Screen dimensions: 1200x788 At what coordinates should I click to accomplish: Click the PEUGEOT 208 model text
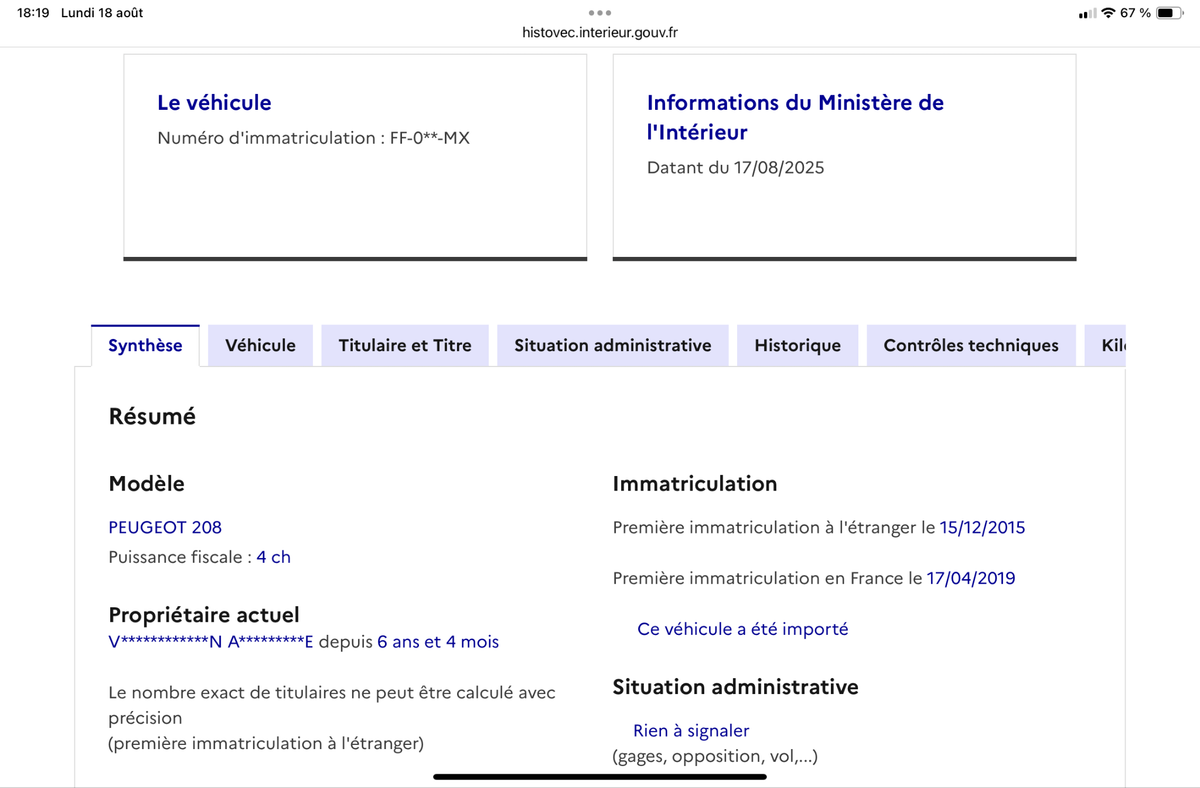165,527
